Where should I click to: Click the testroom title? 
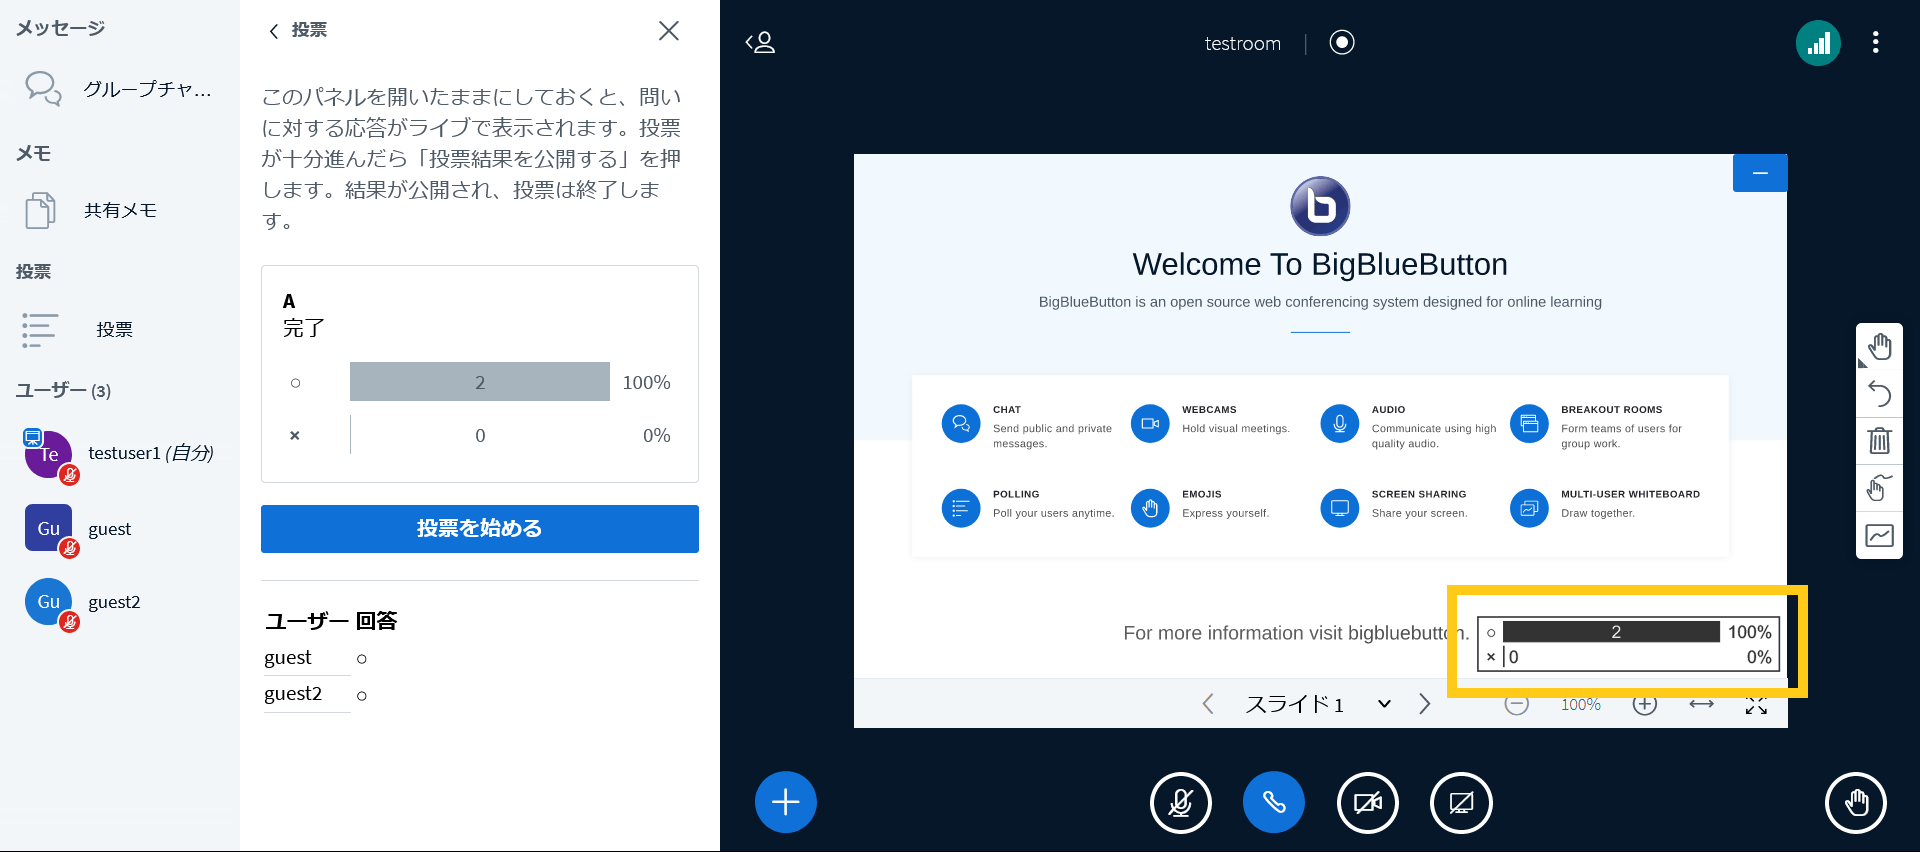1242,43
